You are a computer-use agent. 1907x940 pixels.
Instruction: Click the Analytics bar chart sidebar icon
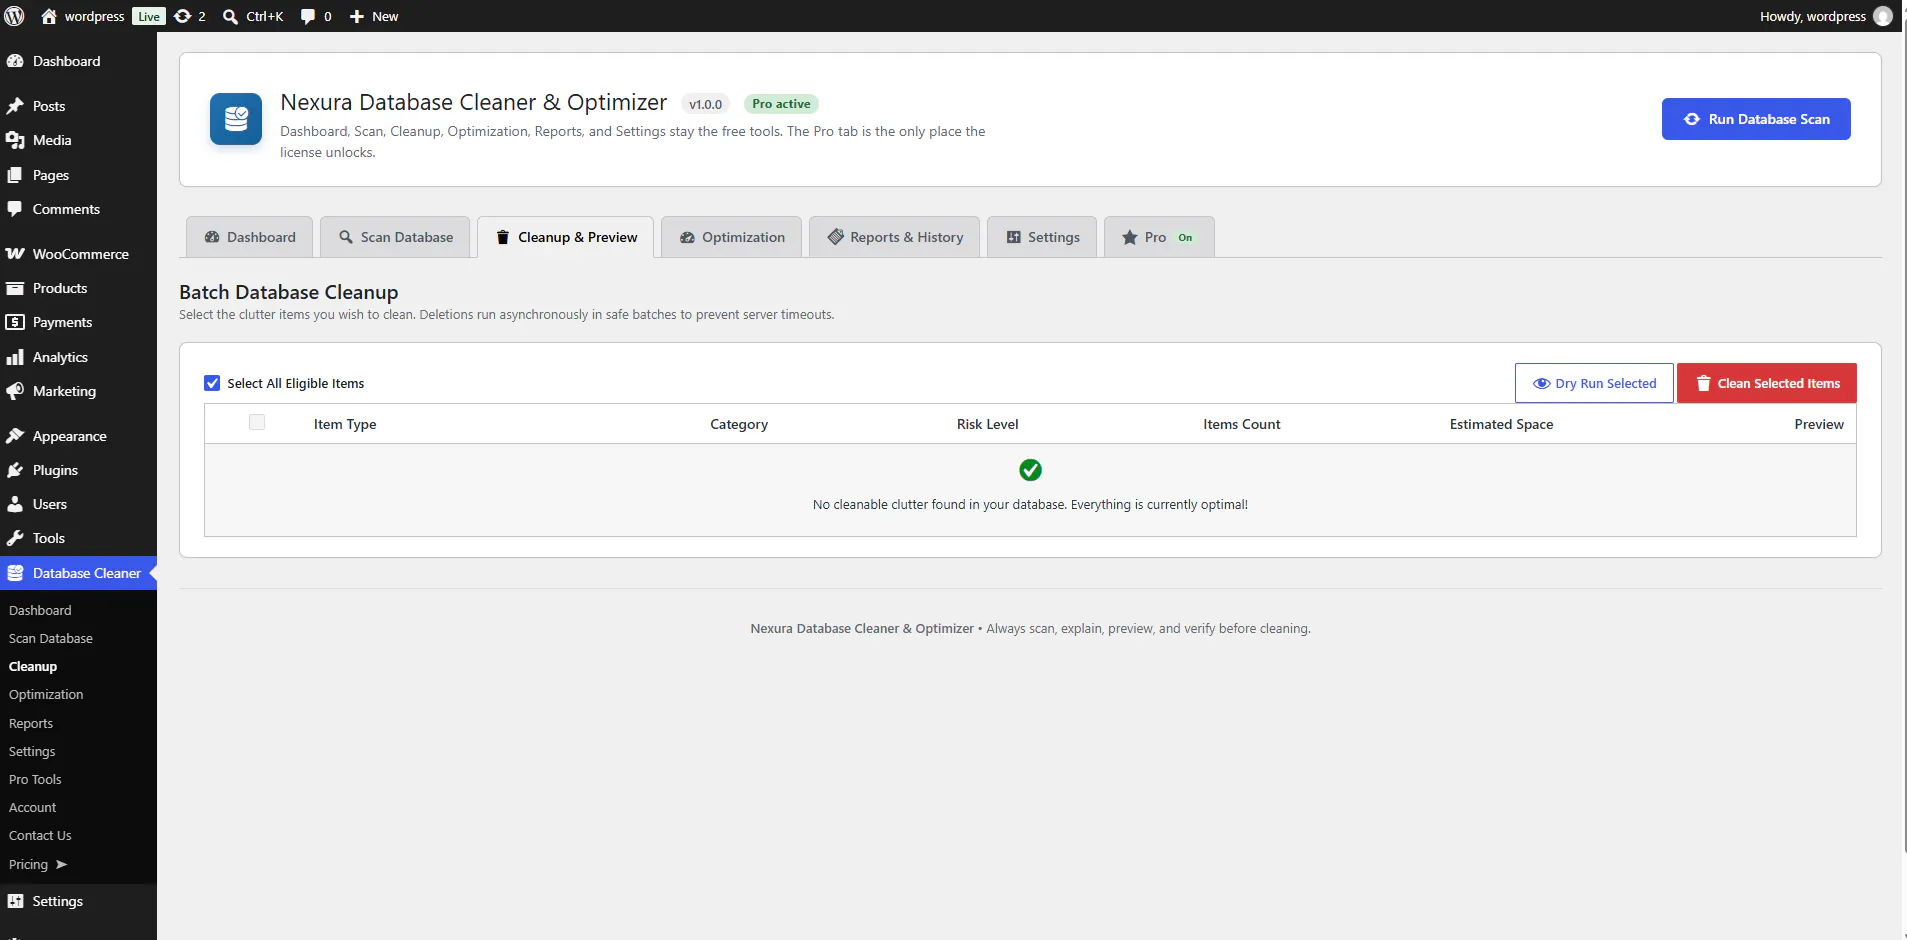[15, 357]
